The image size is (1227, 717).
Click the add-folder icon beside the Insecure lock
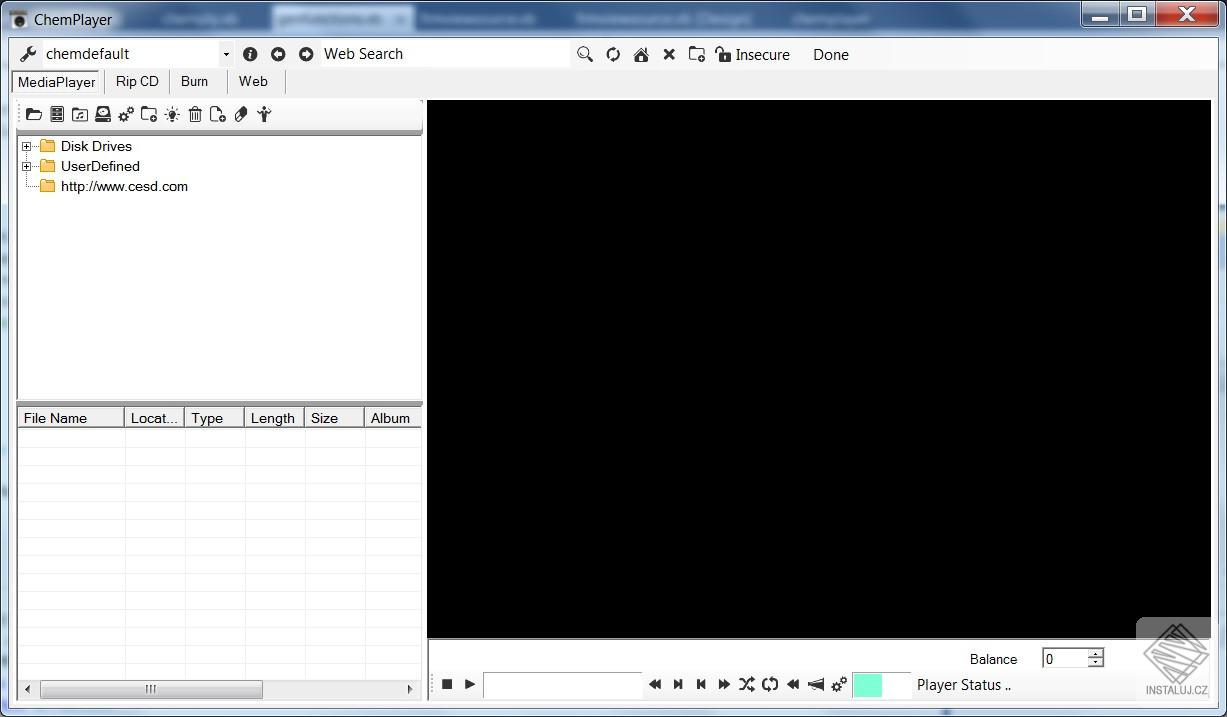(x=697, y=55)
